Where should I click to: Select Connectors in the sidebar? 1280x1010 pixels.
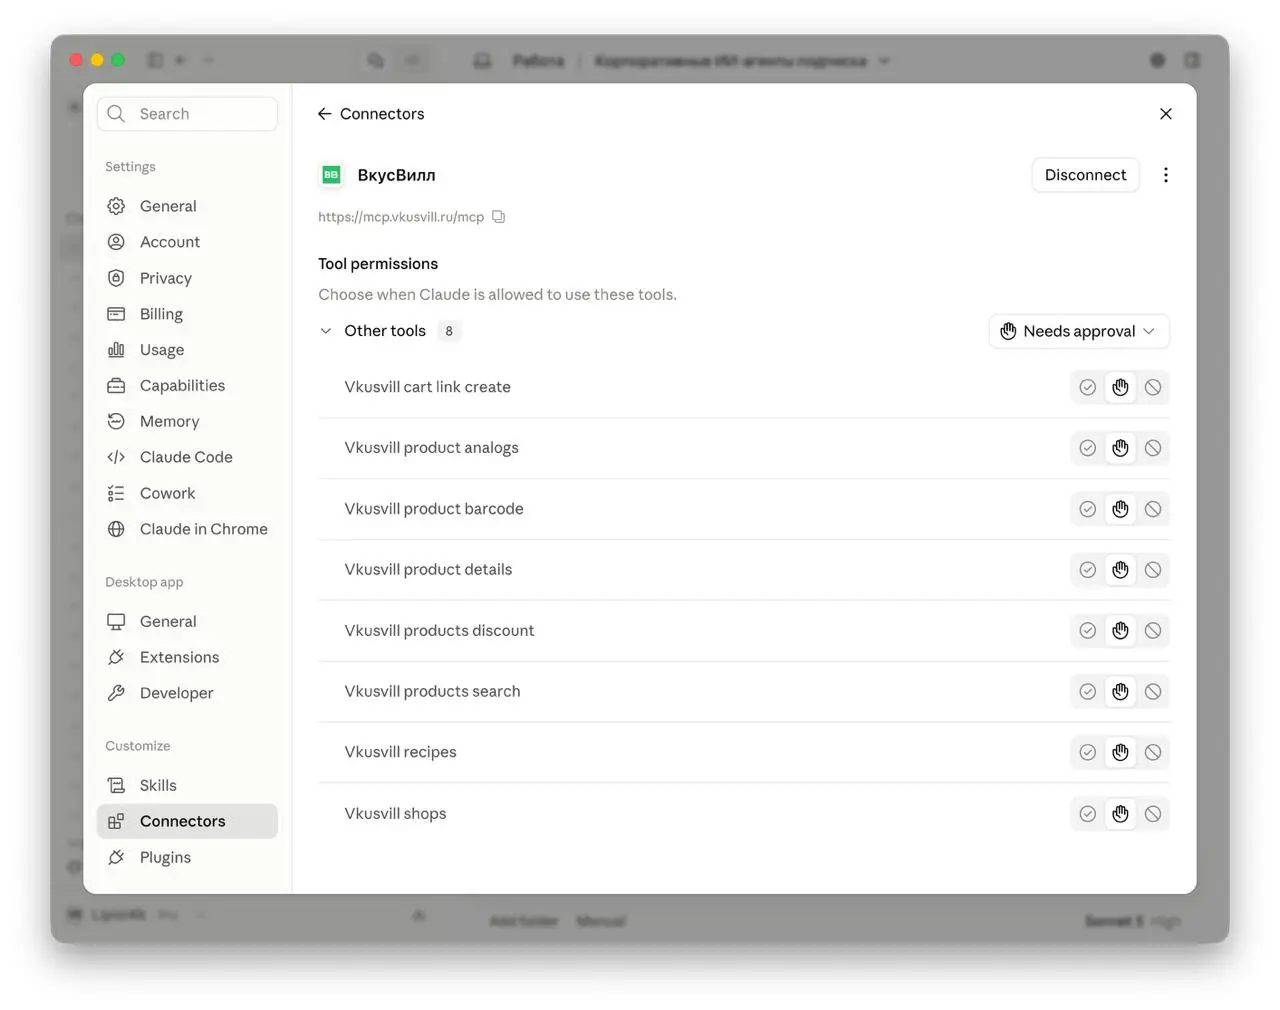[x=187, y=821]
